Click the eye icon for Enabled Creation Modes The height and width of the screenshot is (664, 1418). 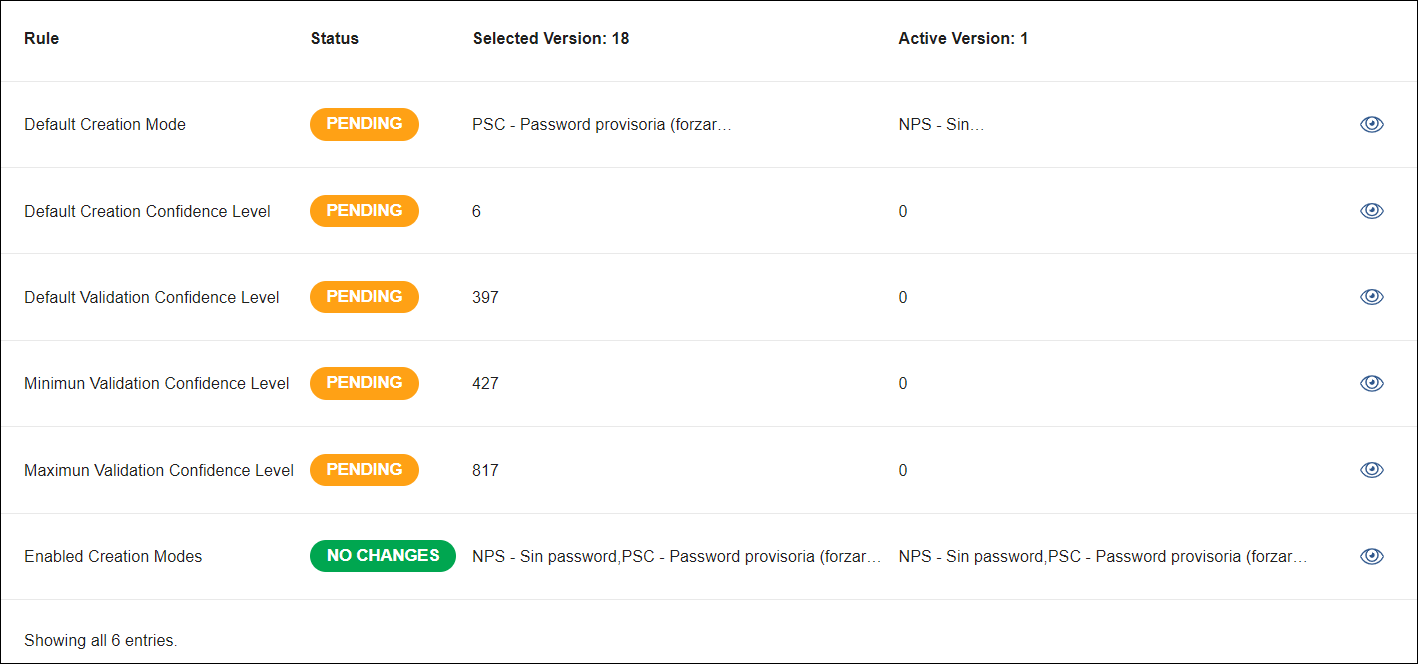click(1371, 556)
